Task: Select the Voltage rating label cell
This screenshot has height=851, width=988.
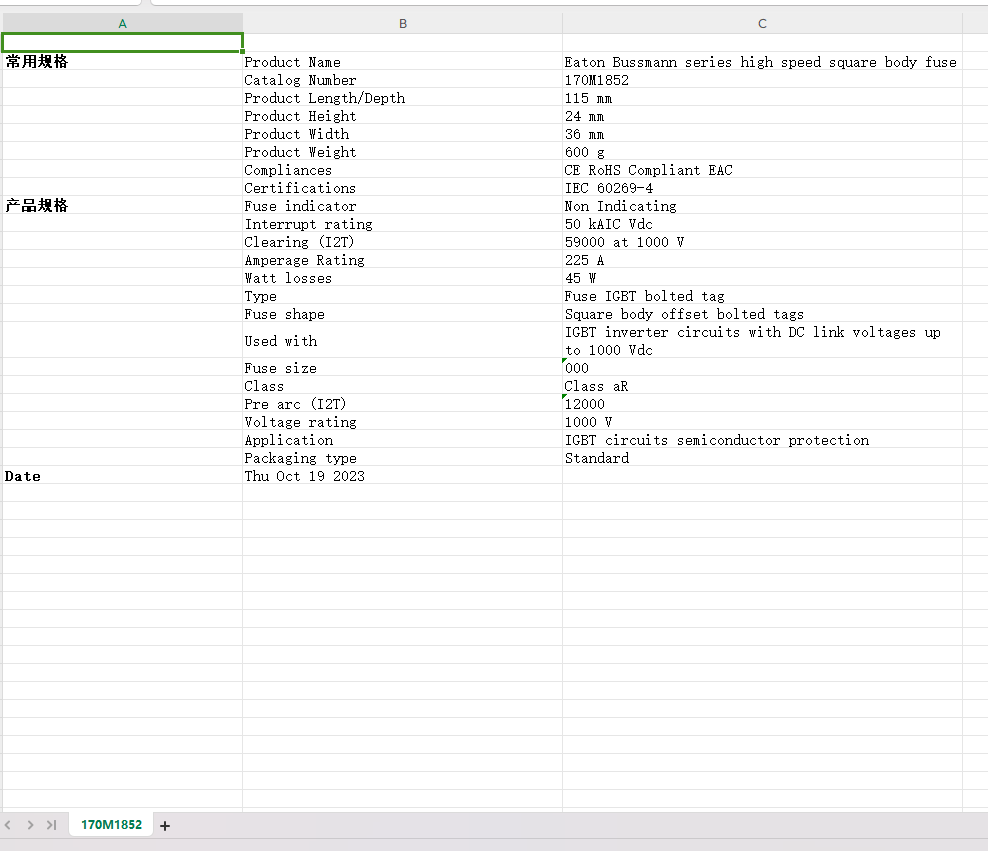Action: (403, 422)
